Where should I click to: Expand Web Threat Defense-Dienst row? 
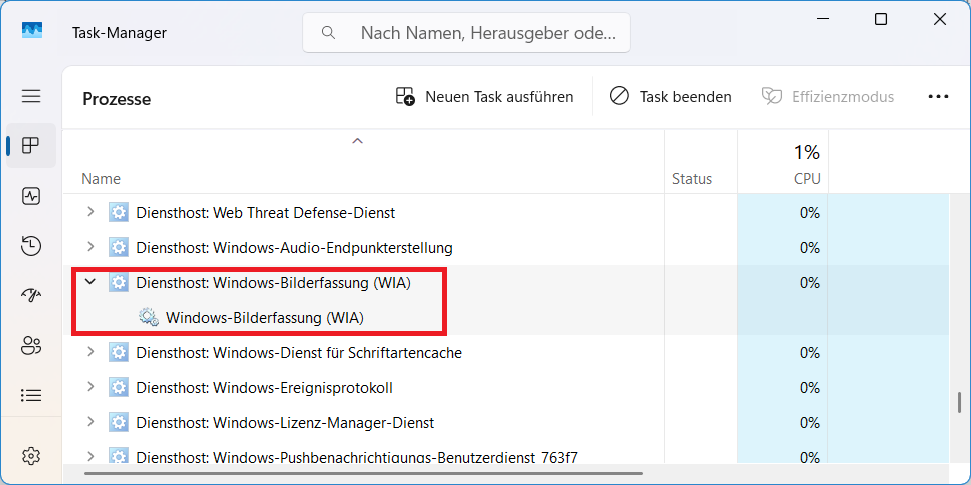[x=91, y=212]
